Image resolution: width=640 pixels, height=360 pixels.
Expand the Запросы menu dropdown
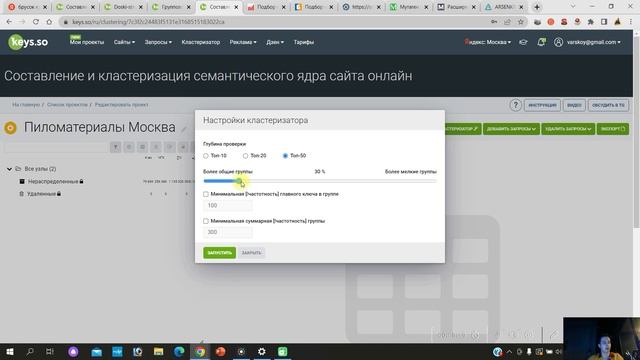point(158,42)
